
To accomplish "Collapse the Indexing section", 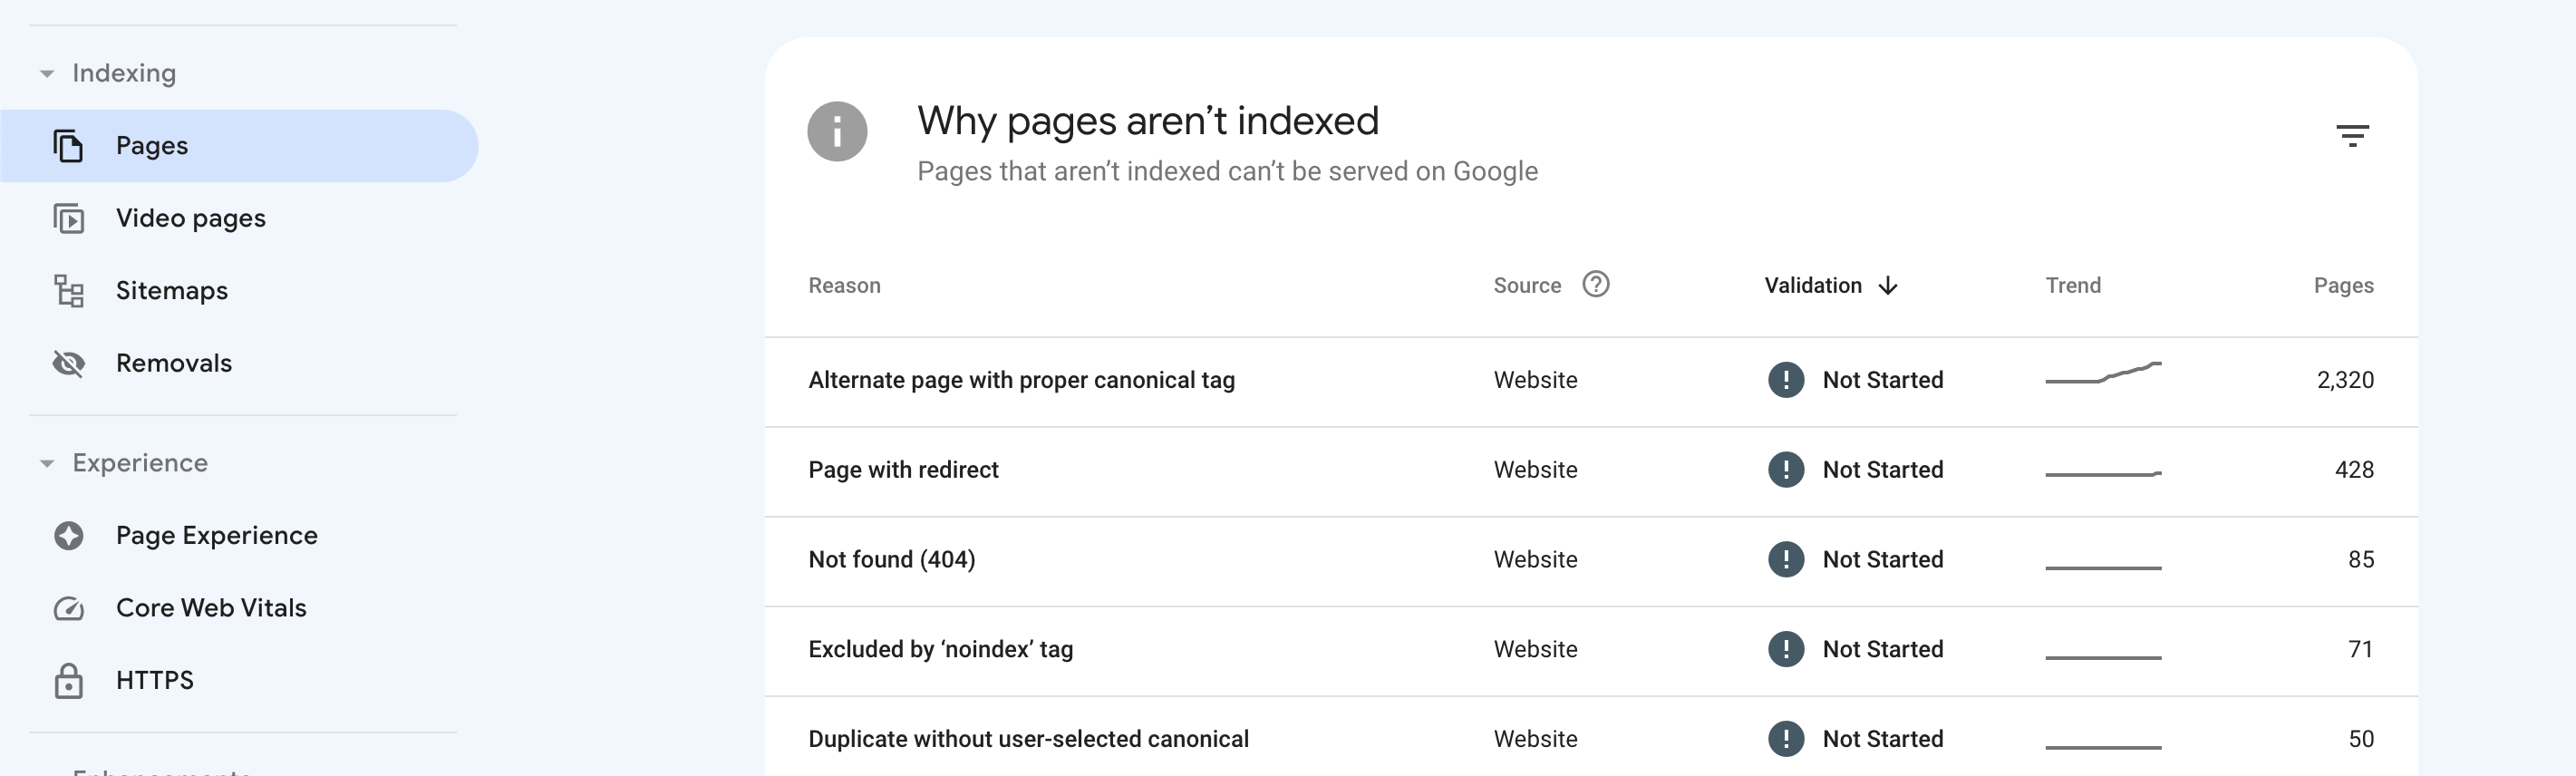I will (47, 74).
